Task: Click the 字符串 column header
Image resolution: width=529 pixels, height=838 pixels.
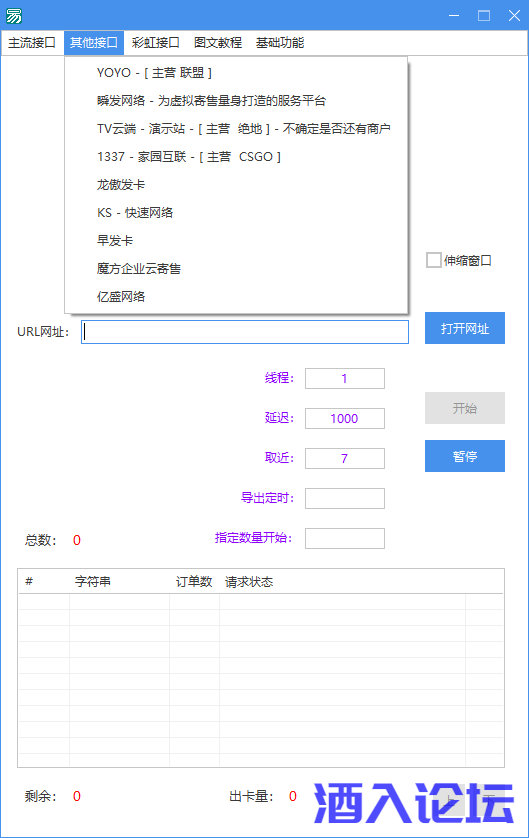Action: [x=92, y=581]
